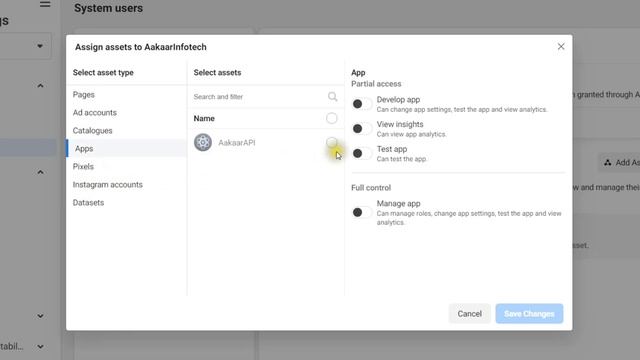Open the hamburger menu icon
The width and height of the screenshot is (640, 360).
pos(45,4)
